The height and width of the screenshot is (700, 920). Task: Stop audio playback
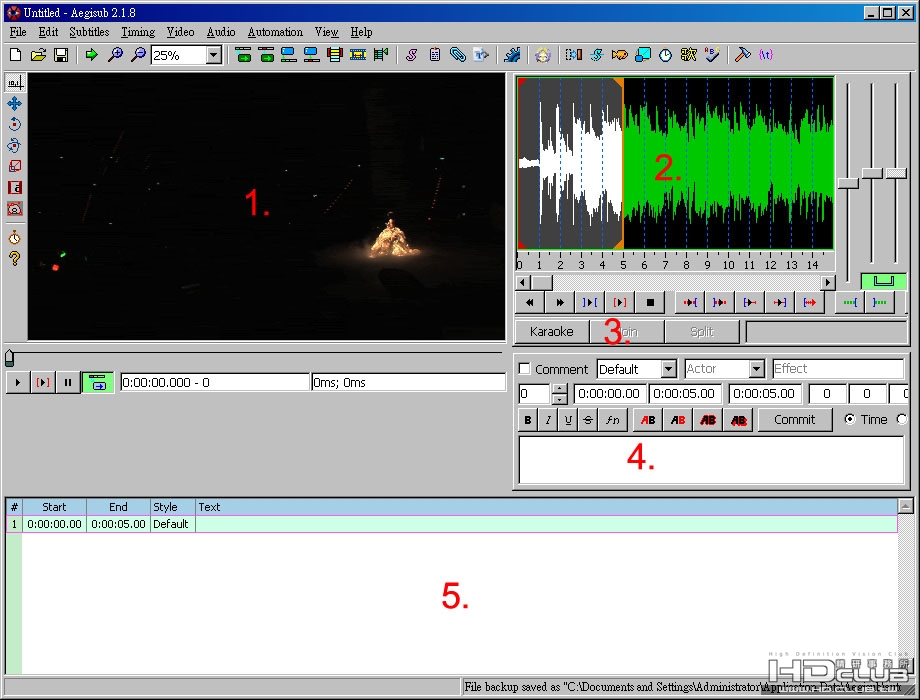[x=650, y=302]
